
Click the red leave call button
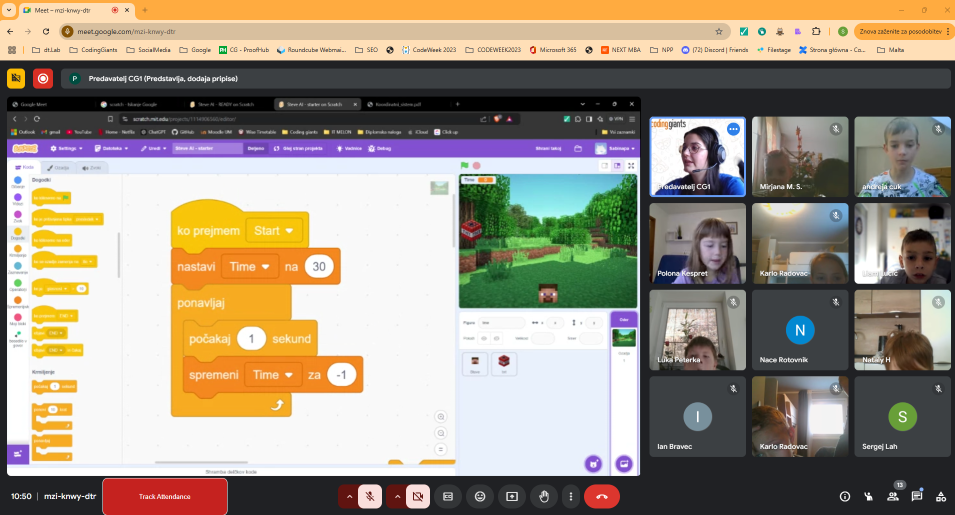(601, 496)
